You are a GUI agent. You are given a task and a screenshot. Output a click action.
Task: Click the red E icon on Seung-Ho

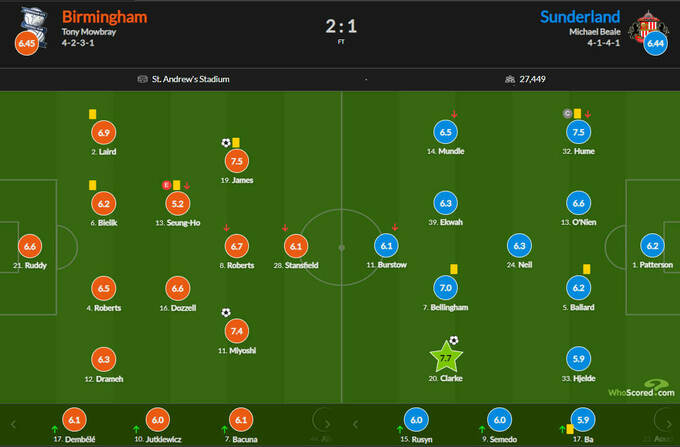coord(167,185)
